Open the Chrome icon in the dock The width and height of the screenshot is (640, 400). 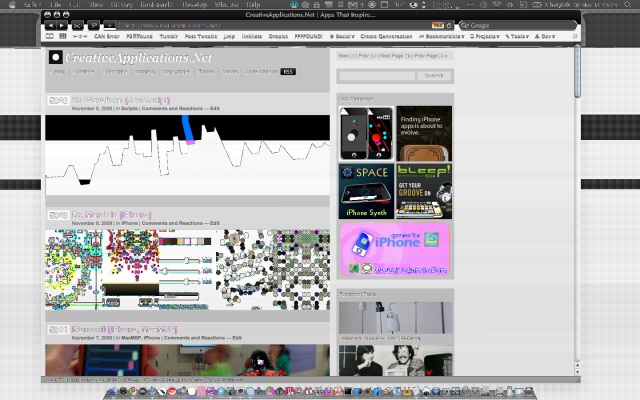[x=133, y=391]
